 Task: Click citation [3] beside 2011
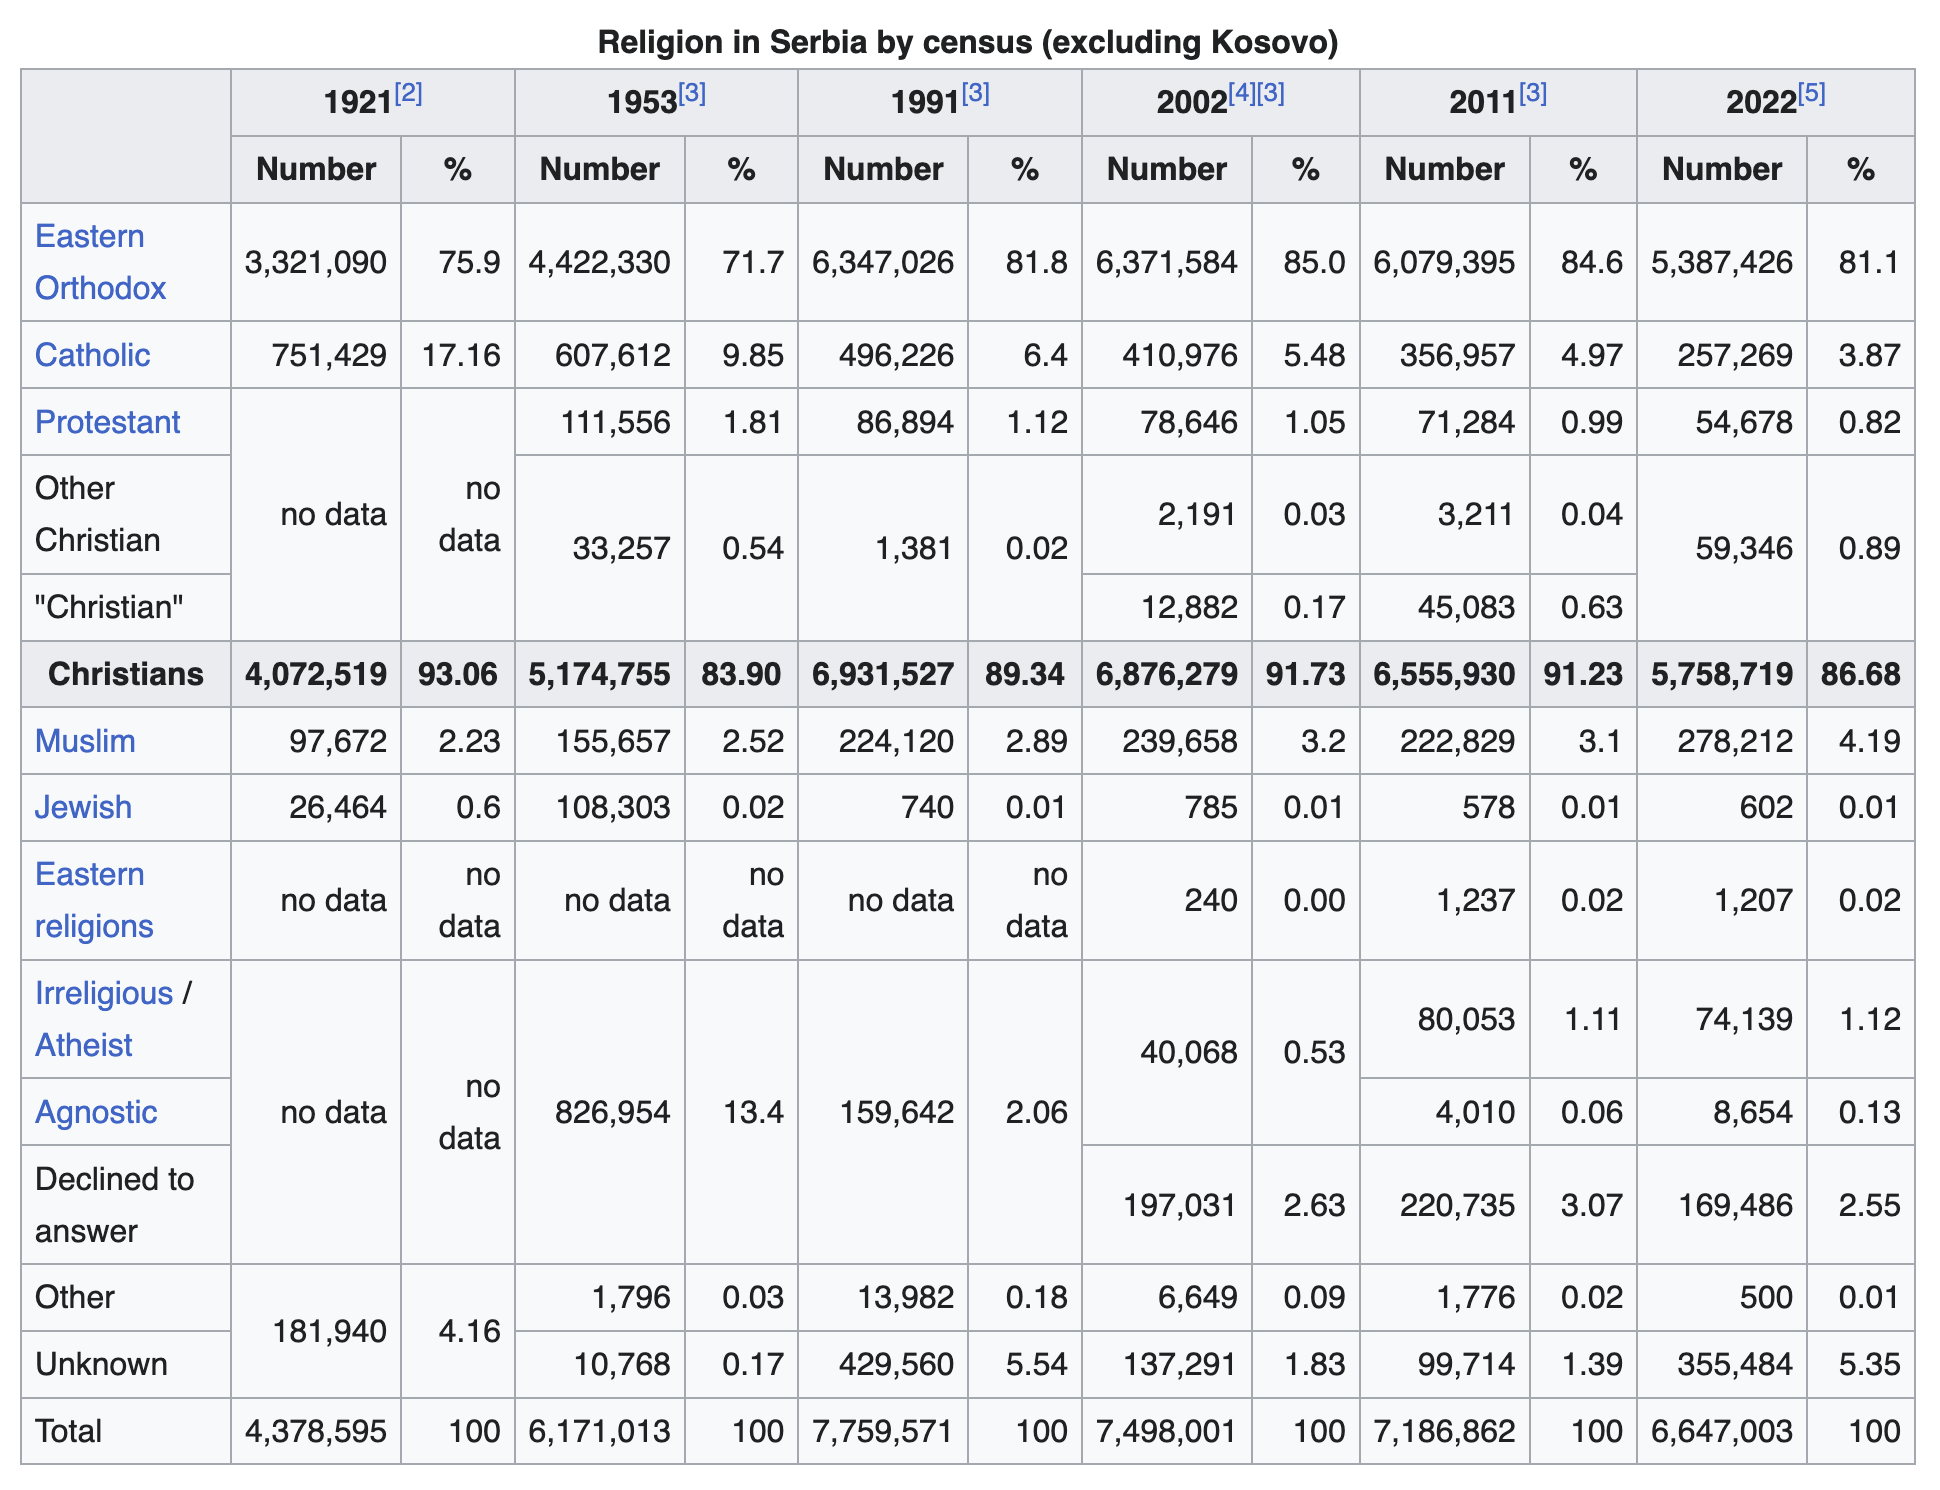[x=1532, y=94]
